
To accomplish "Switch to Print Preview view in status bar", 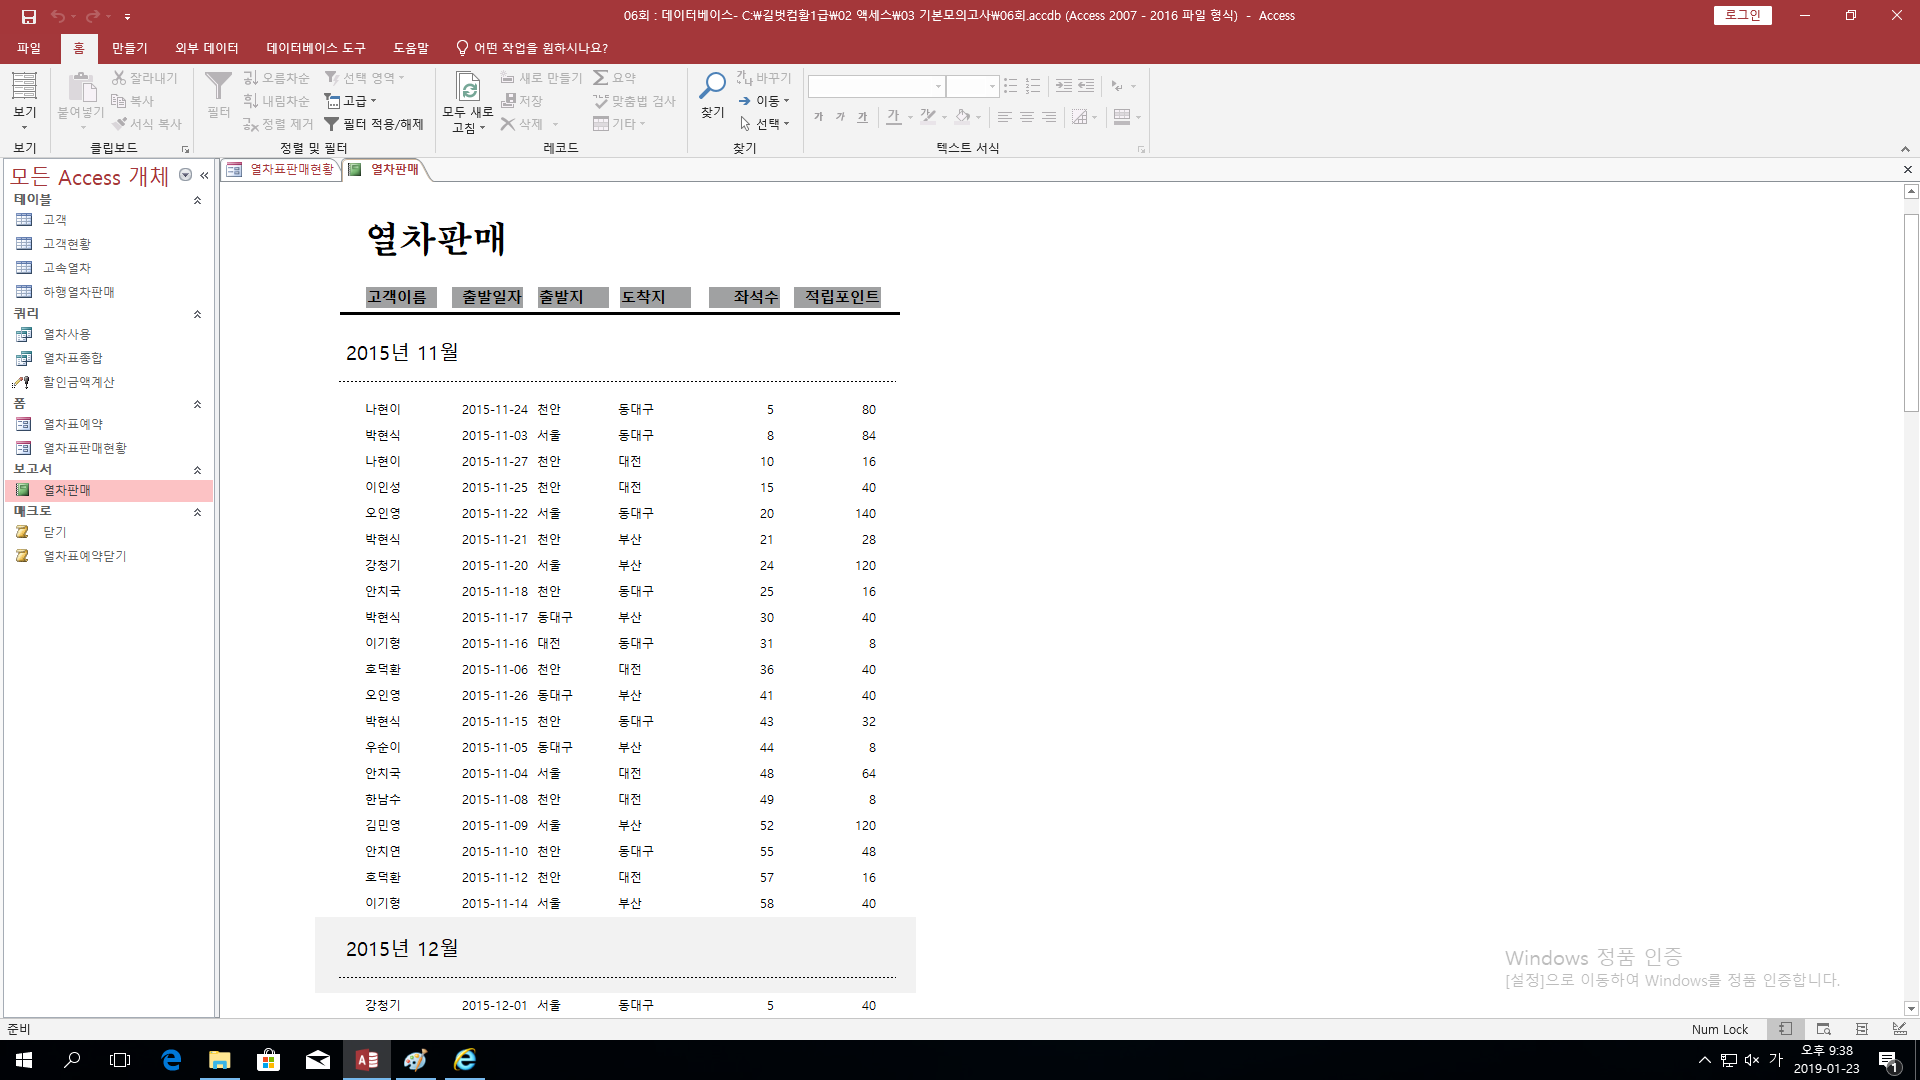I will pyautogui.click(x=1823, y=1029).
